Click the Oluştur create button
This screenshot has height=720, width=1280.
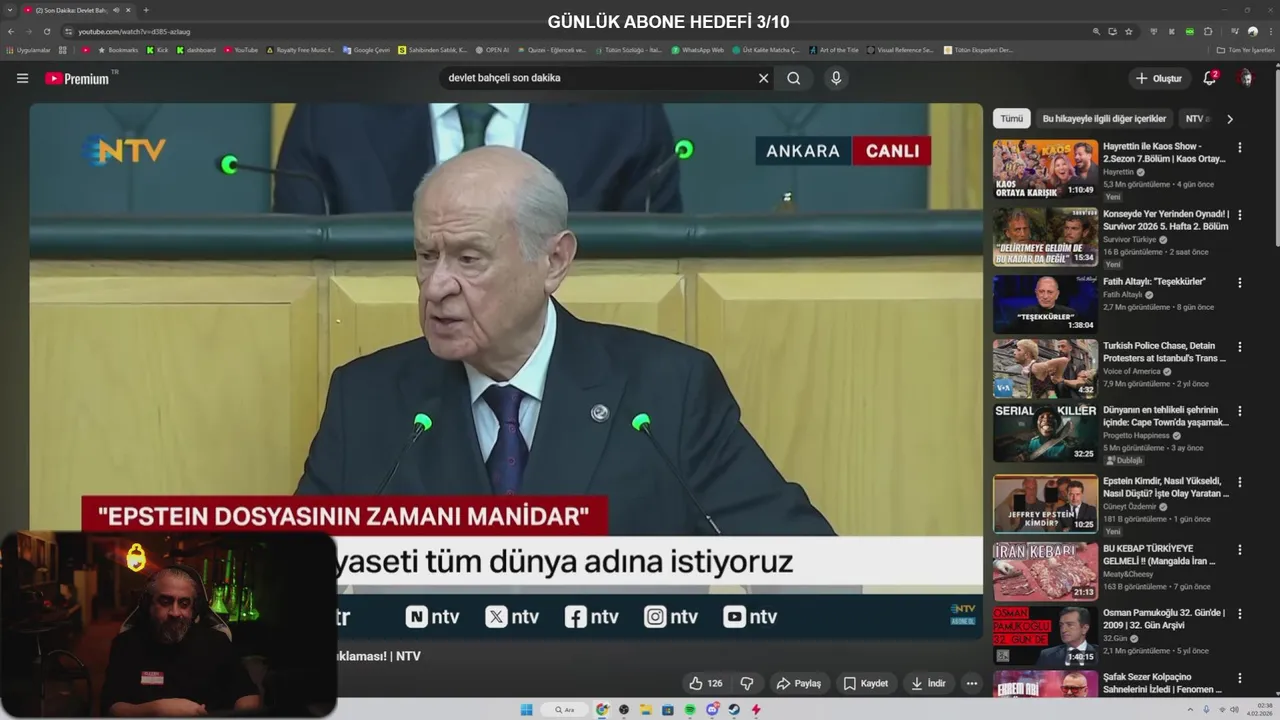pos(1158,78)
